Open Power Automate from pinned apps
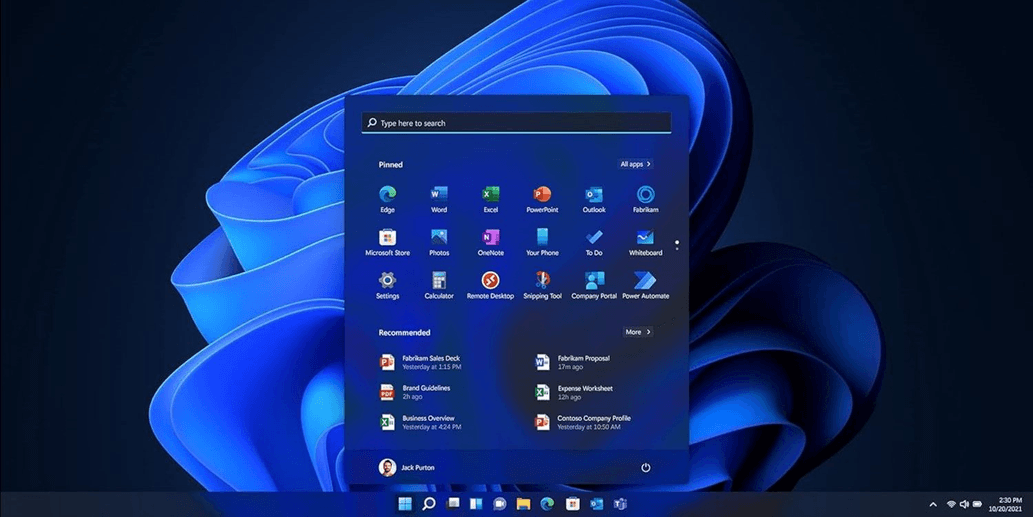Screen dimensions: 1033x517 645,282
